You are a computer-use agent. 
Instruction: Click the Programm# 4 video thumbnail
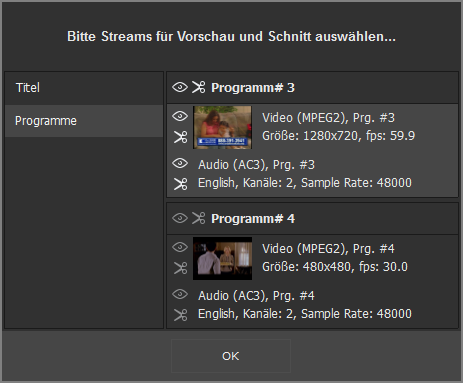click(x=222, y=258)
